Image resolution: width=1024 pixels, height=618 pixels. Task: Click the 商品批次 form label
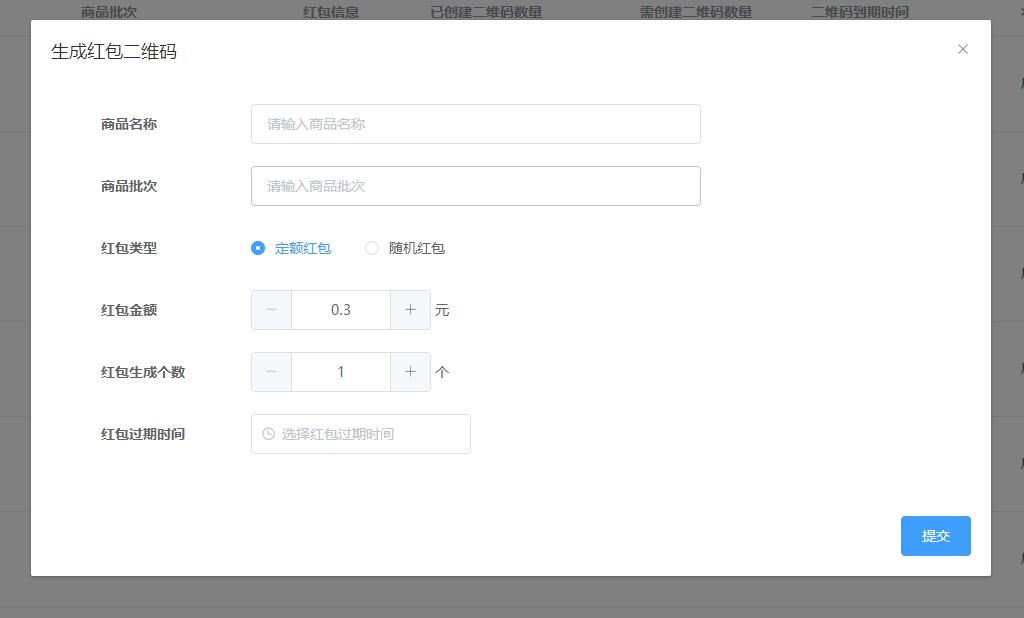(x=129, y=186)
